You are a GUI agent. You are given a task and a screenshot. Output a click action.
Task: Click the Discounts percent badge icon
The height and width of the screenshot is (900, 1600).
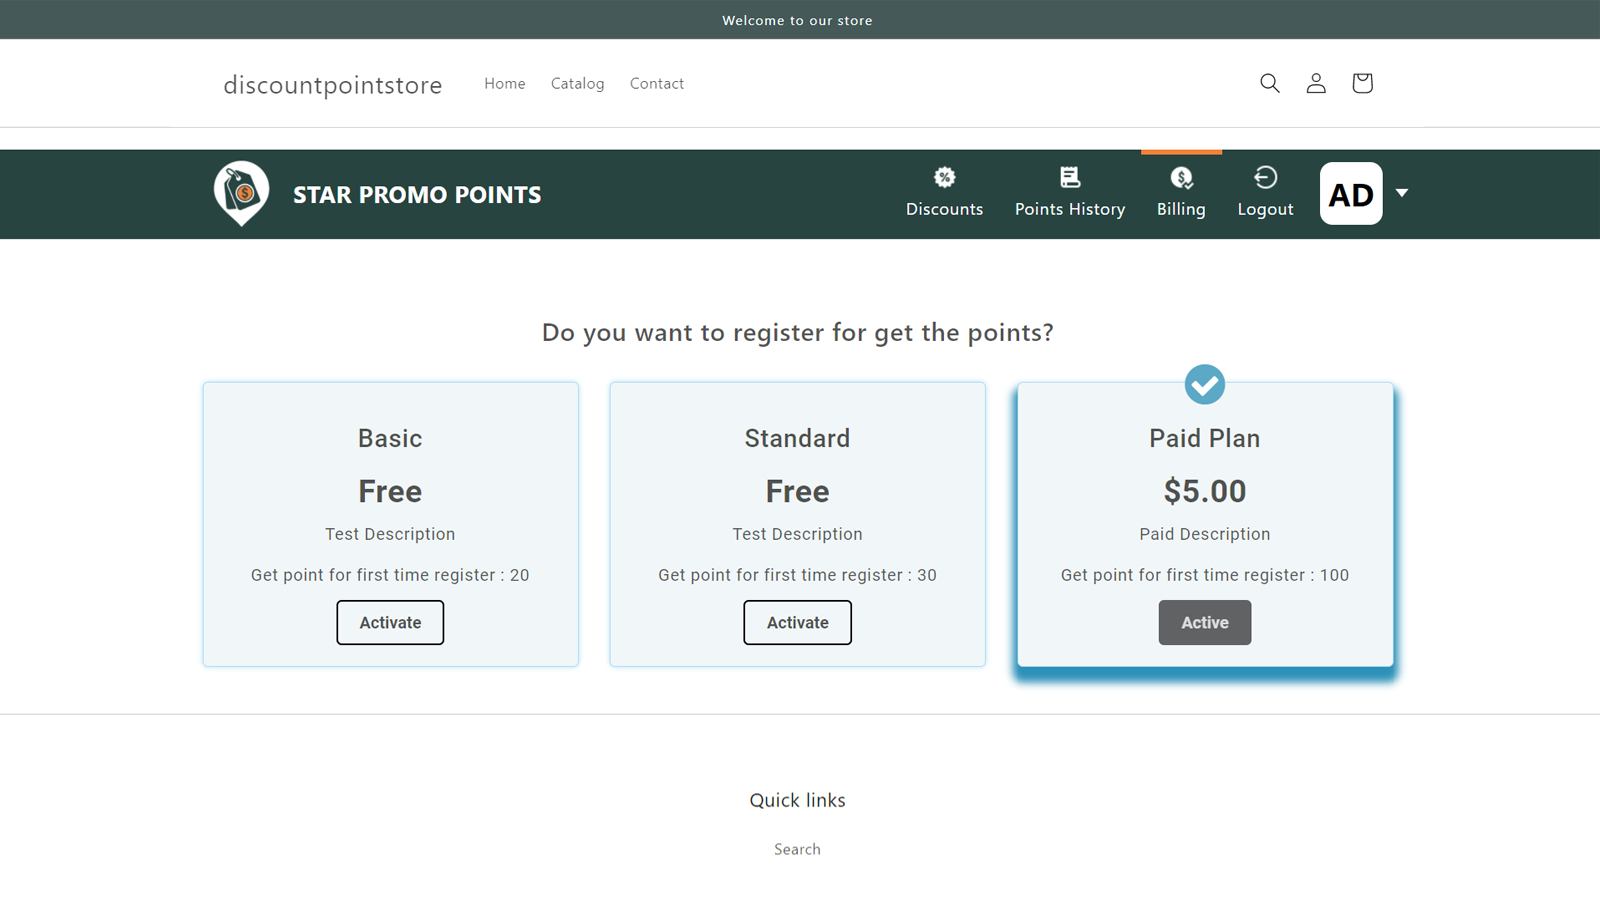point(945,178)
